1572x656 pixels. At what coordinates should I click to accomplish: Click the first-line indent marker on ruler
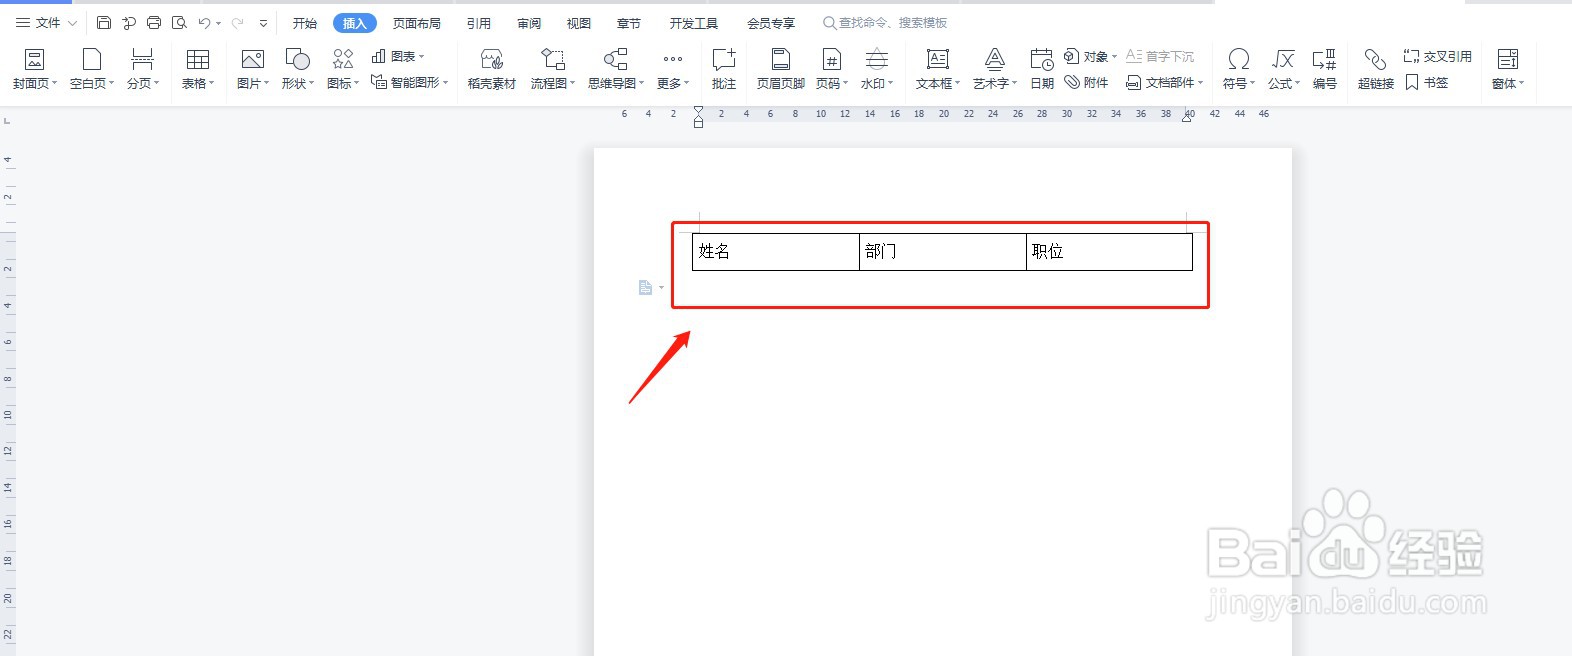click(x=698, y=109)
